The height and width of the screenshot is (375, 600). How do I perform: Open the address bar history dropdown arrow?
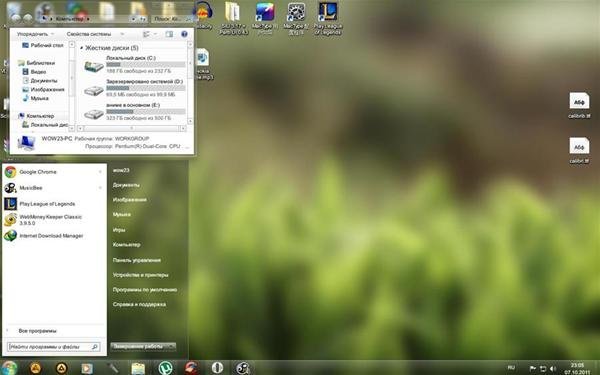133,18
